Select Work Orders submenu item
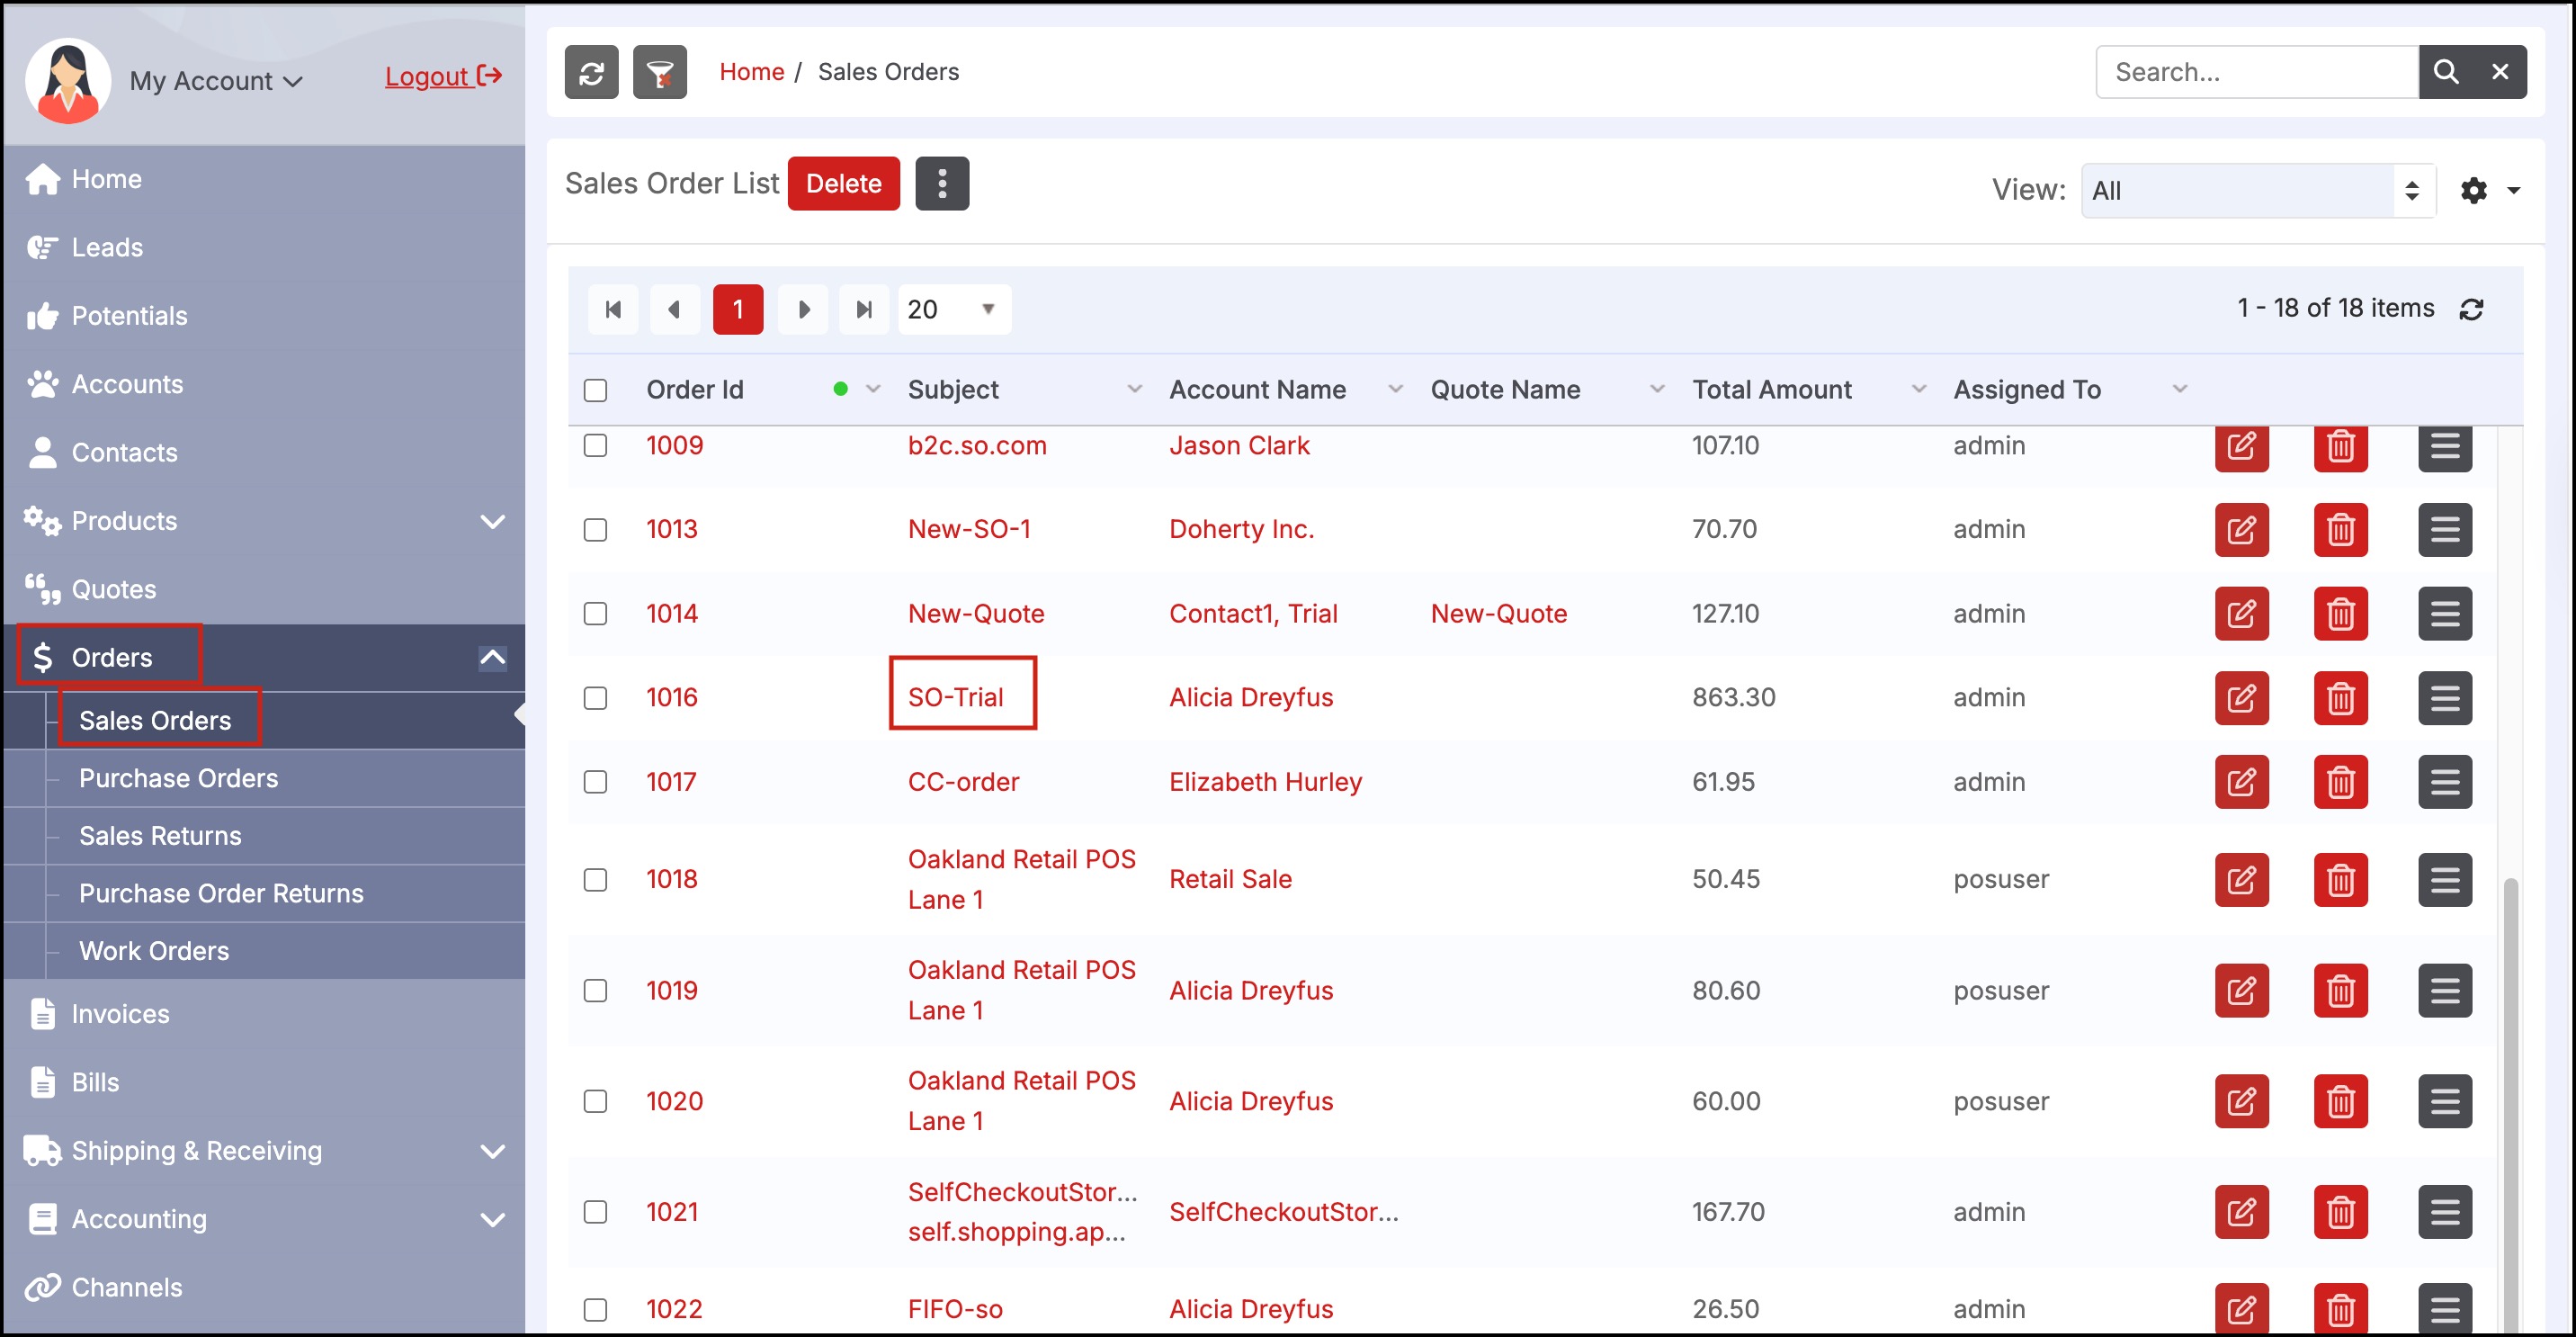This screenshot has height=1337, width=2576. (x=154, y=951)
